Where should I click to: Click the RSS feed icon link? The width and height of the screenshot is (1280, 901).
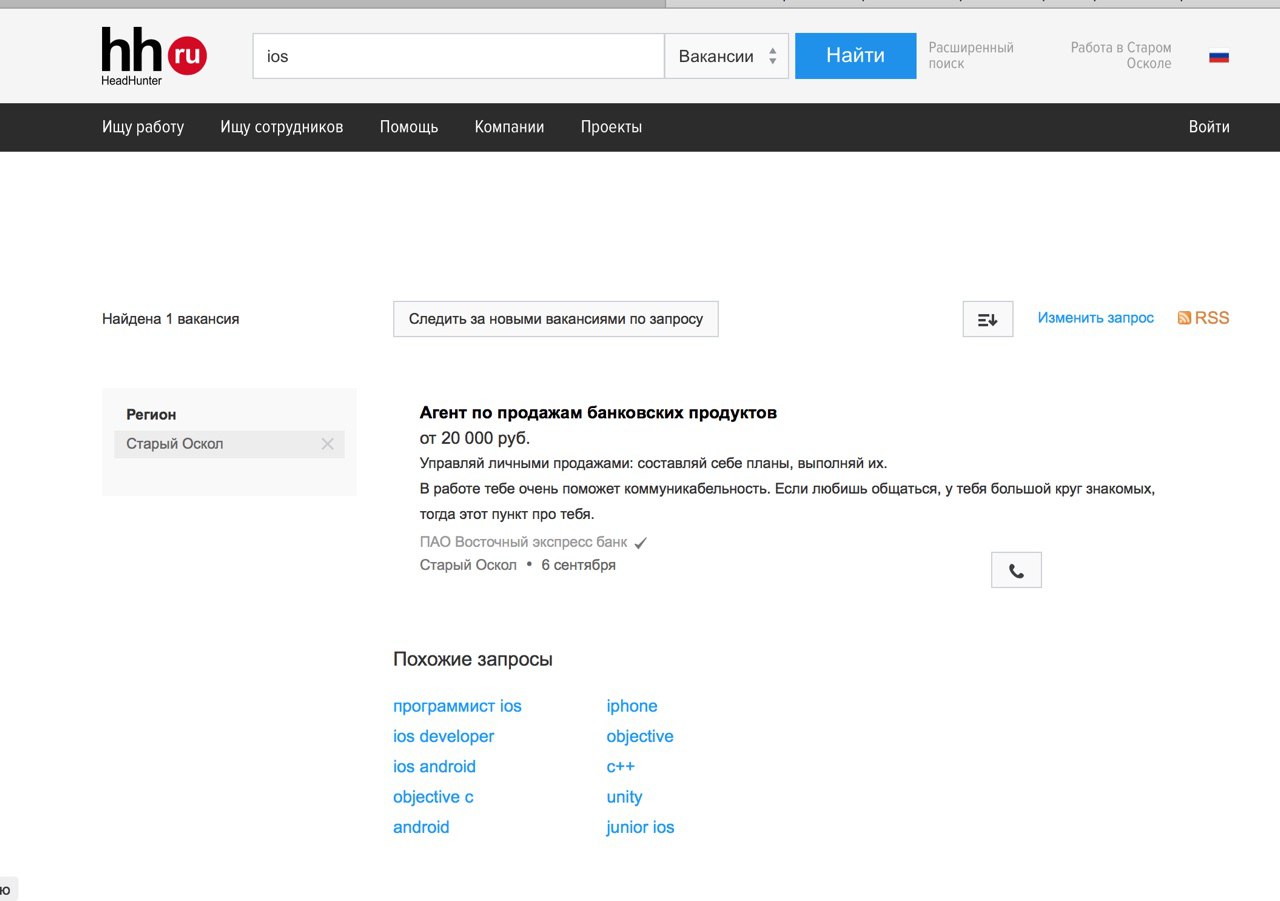click(x=1203, y=318)
